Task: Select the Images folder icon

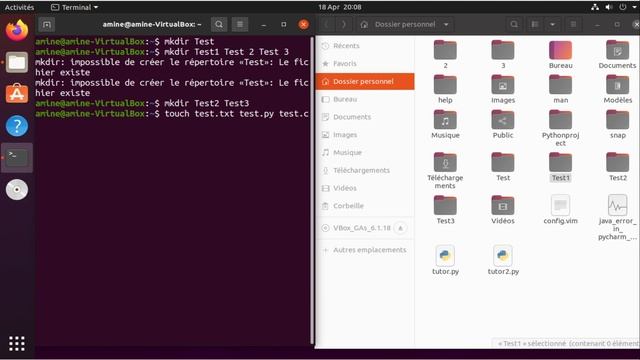Action: [x=503, y=89]
